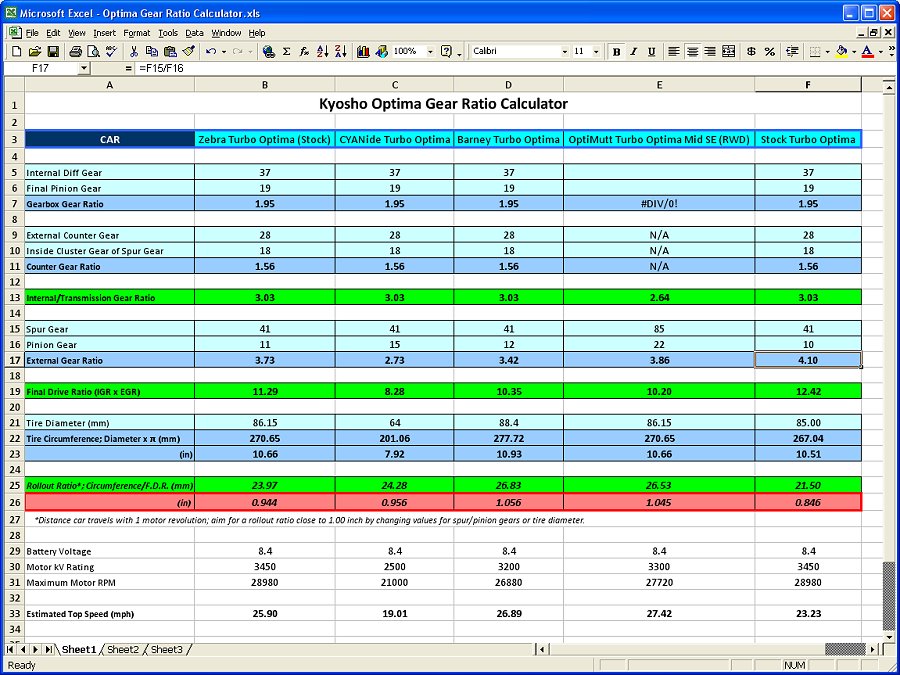Save the workbook with floppy icon
Image resolution: width=900 pixels, height=675 pixels.
53,52
